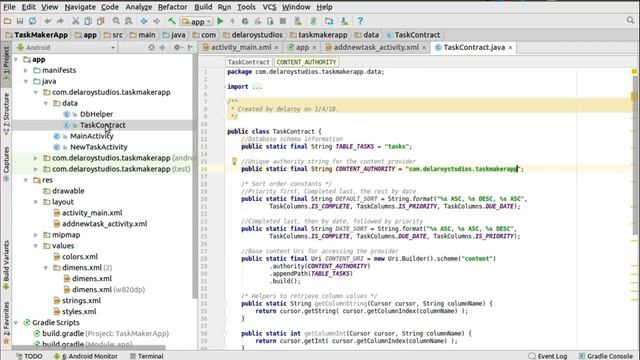This screenshot has height=360, width=640.
Task: Click the Paste icon in toolbar
Action: (x=100, y=21)
